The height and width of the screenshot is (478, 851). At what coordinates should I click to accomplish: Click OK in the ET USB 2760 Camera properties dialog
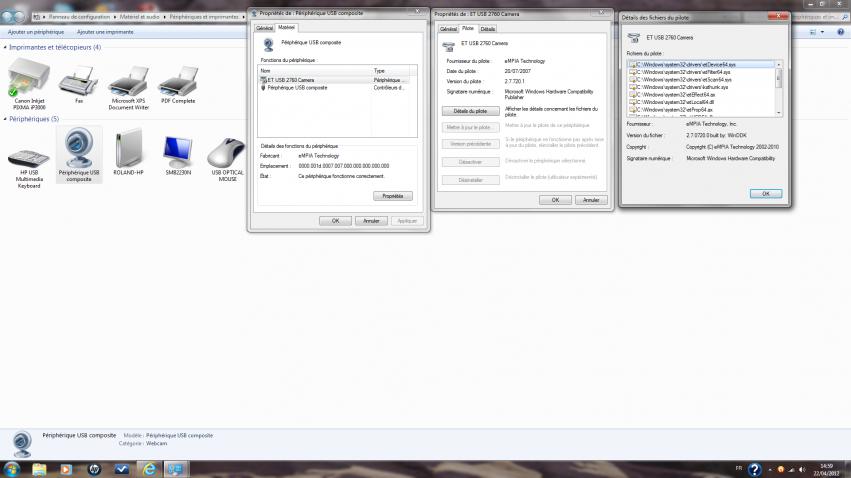[555, 200]
